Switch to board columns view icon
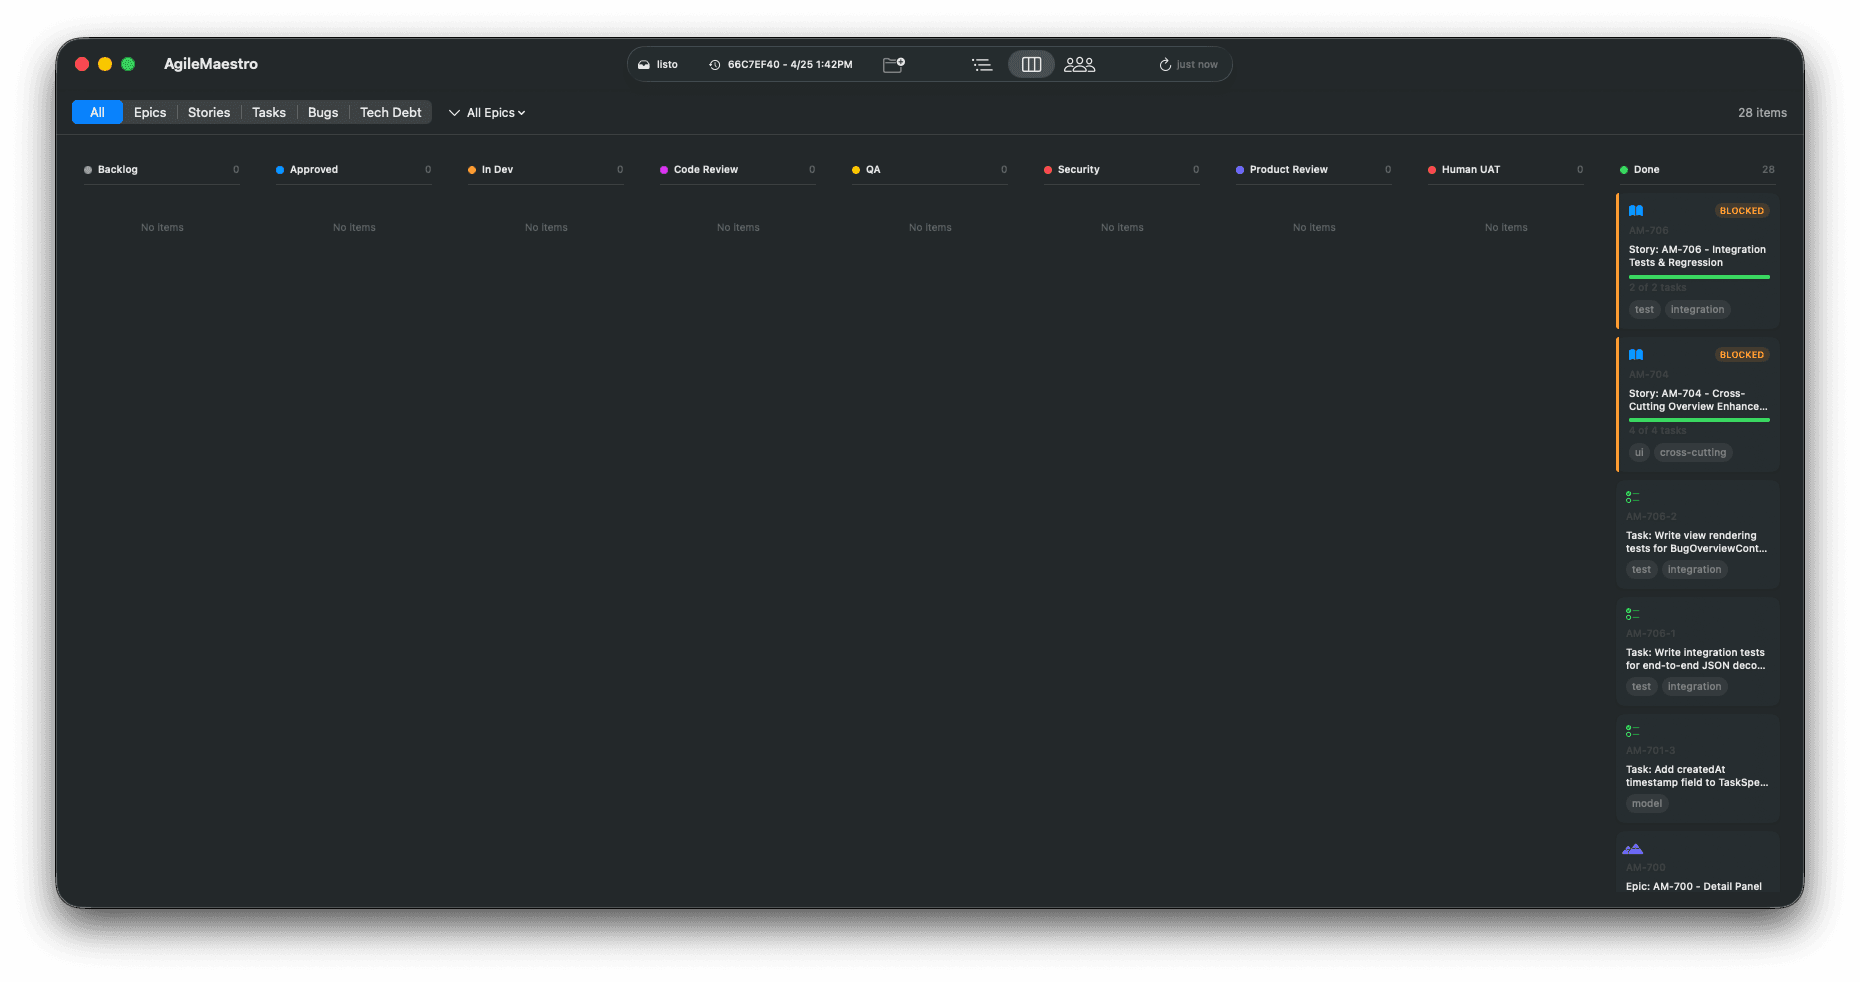The height and width of the screenshot is (982, 1860). point(1031,64)
